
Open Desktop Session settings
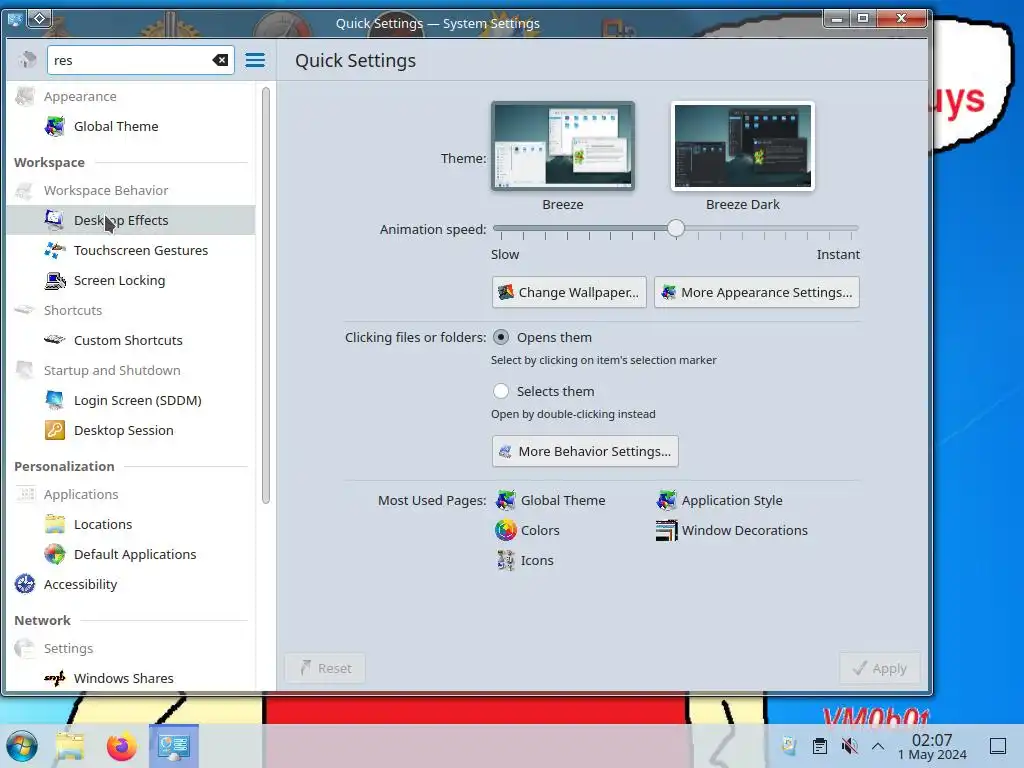click(x=131, y=430)
